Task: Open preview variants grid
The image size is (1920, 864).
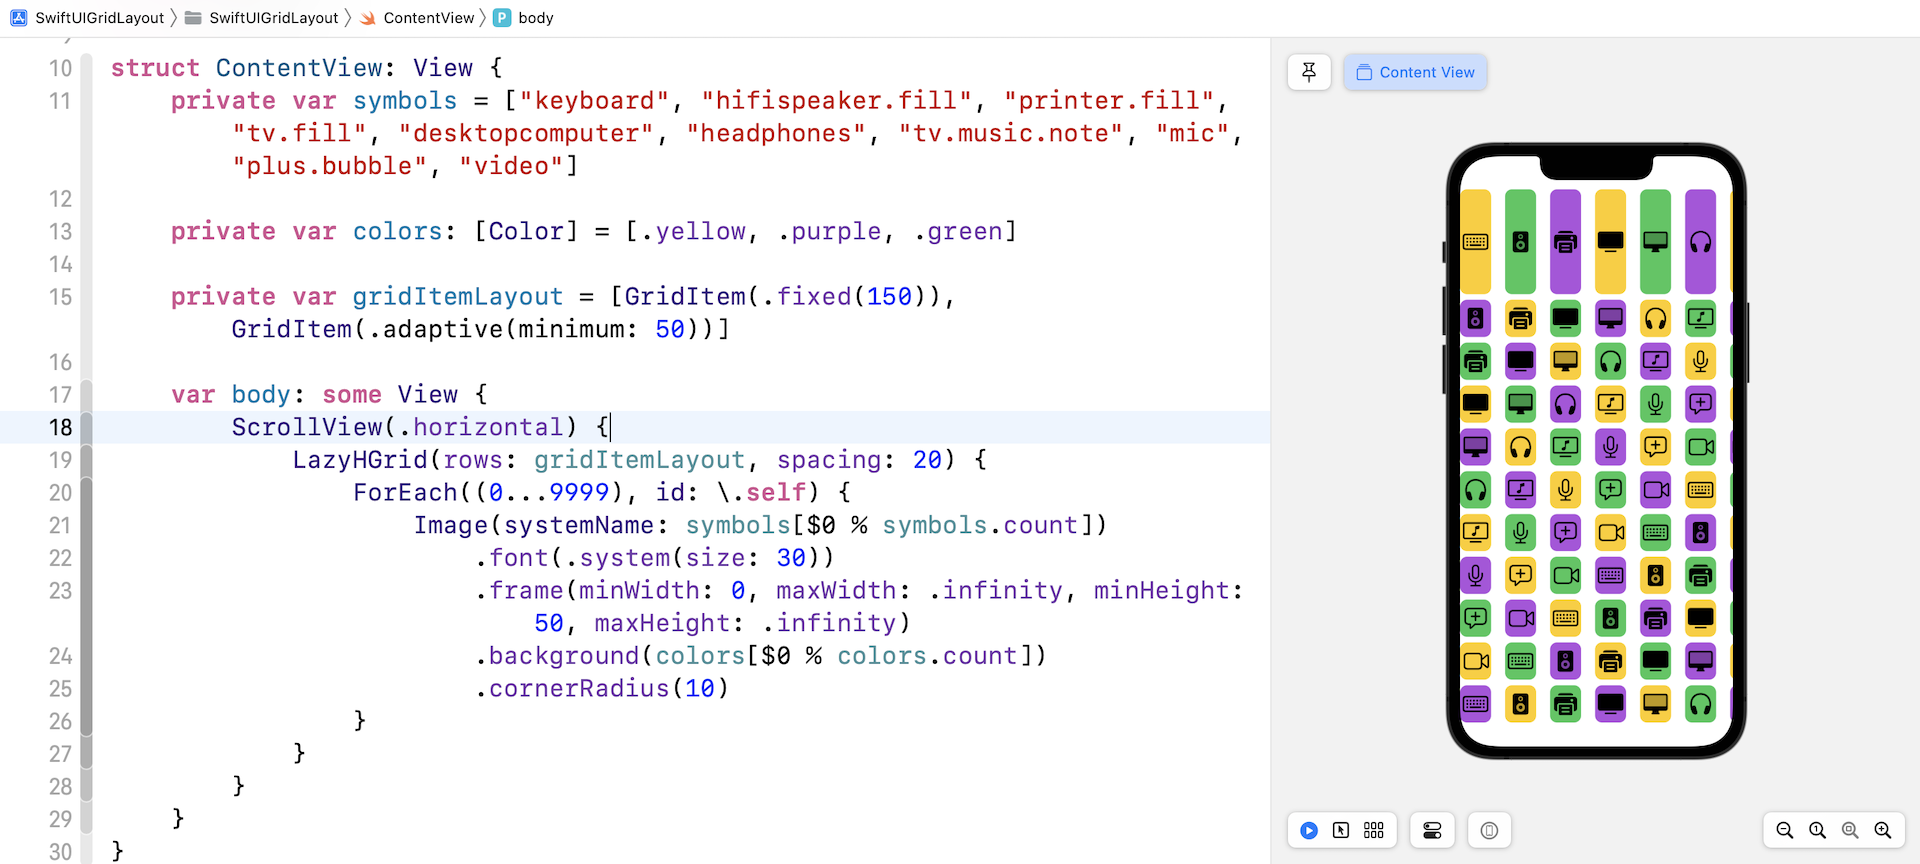Action: [x=1374, y=830]
